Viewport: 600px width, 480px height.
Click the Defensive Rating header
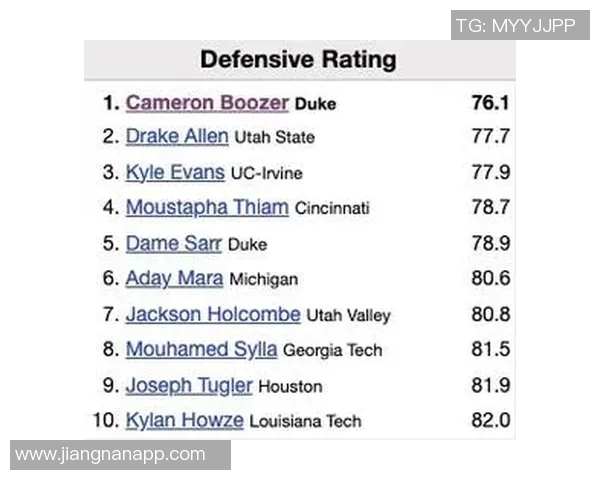pos(298,59)
